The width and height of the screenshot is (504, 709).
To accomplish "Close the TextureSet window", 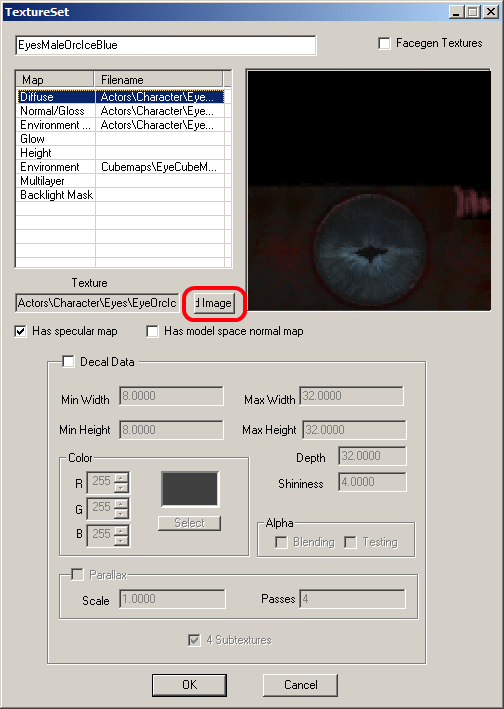I will click(x=491, y=12).
